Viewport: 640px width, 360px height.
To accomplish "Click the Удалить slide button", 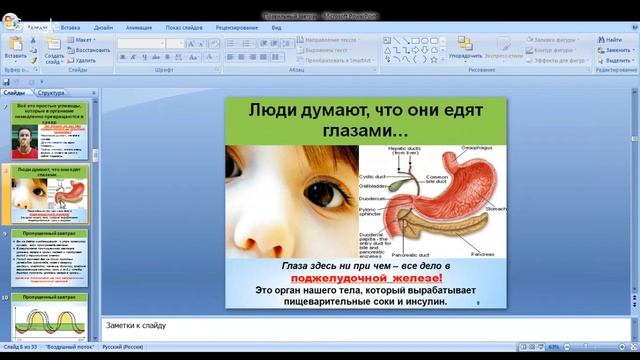I will [81, 60].
